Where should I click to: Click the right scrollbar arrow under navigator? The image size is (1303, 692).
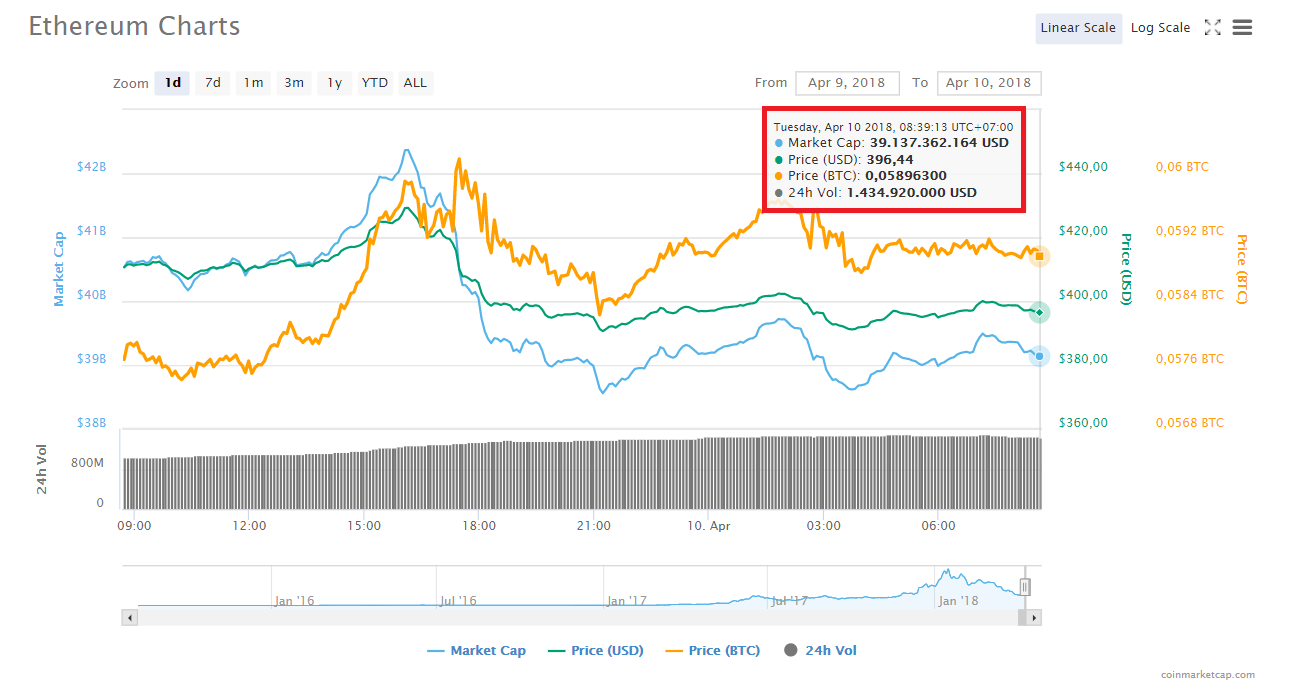tap(1034, 618)
